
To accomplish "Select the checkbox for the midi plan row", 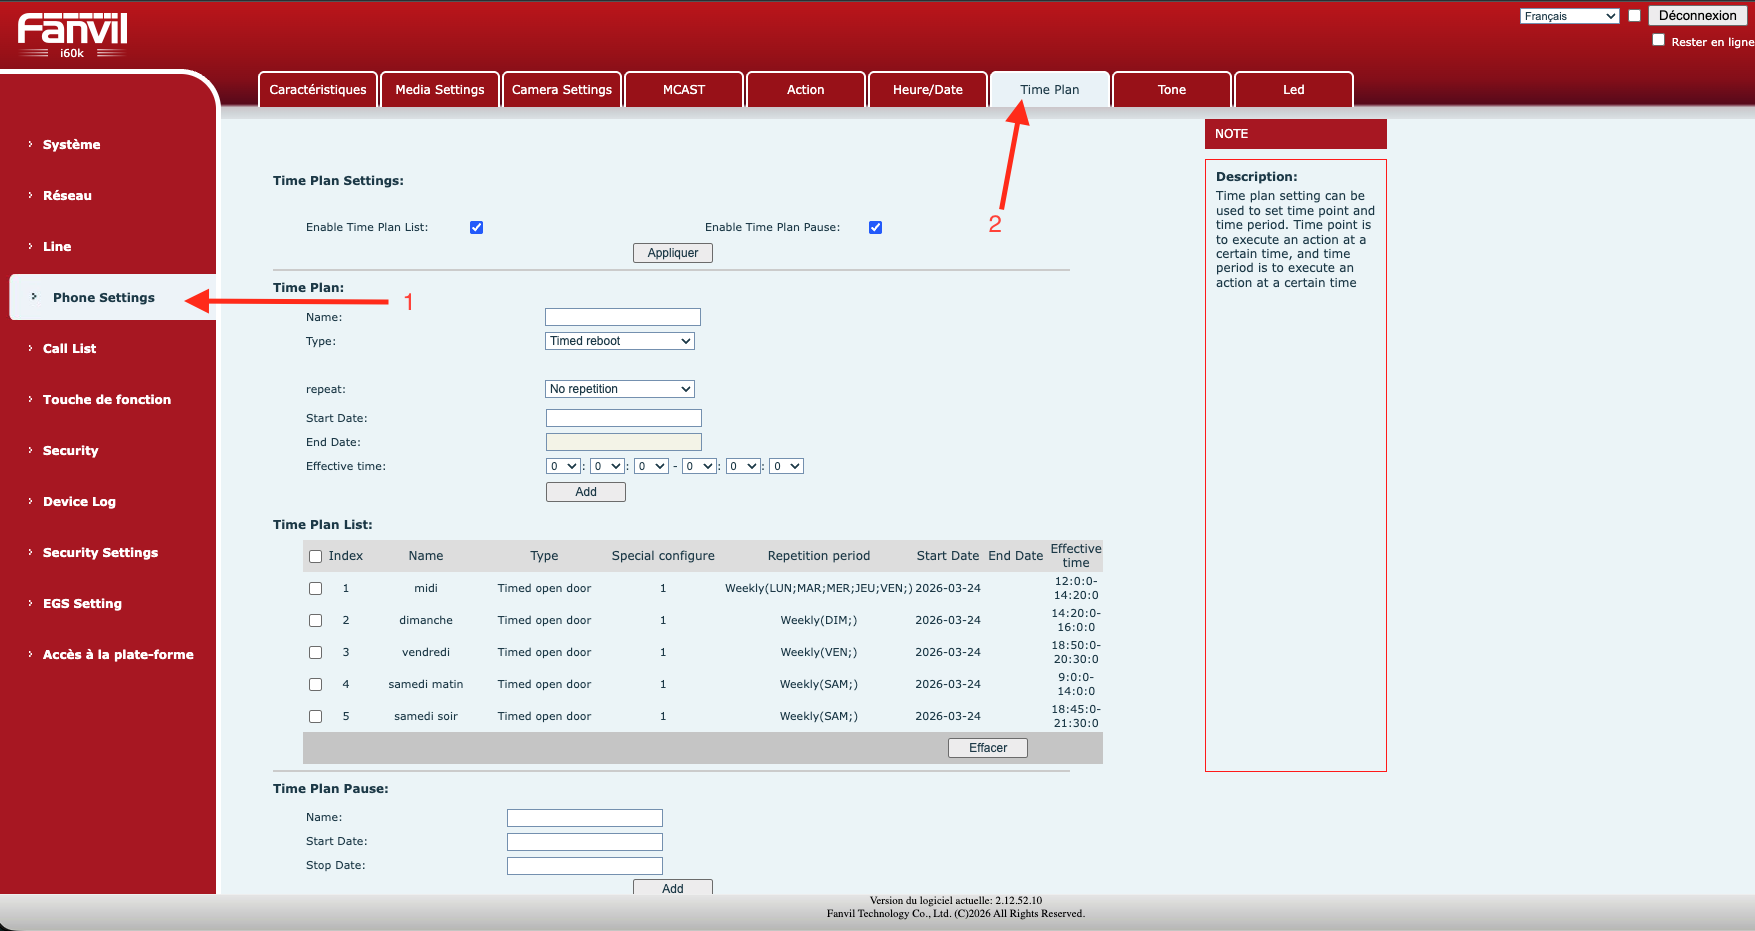I will pos(316,589).
